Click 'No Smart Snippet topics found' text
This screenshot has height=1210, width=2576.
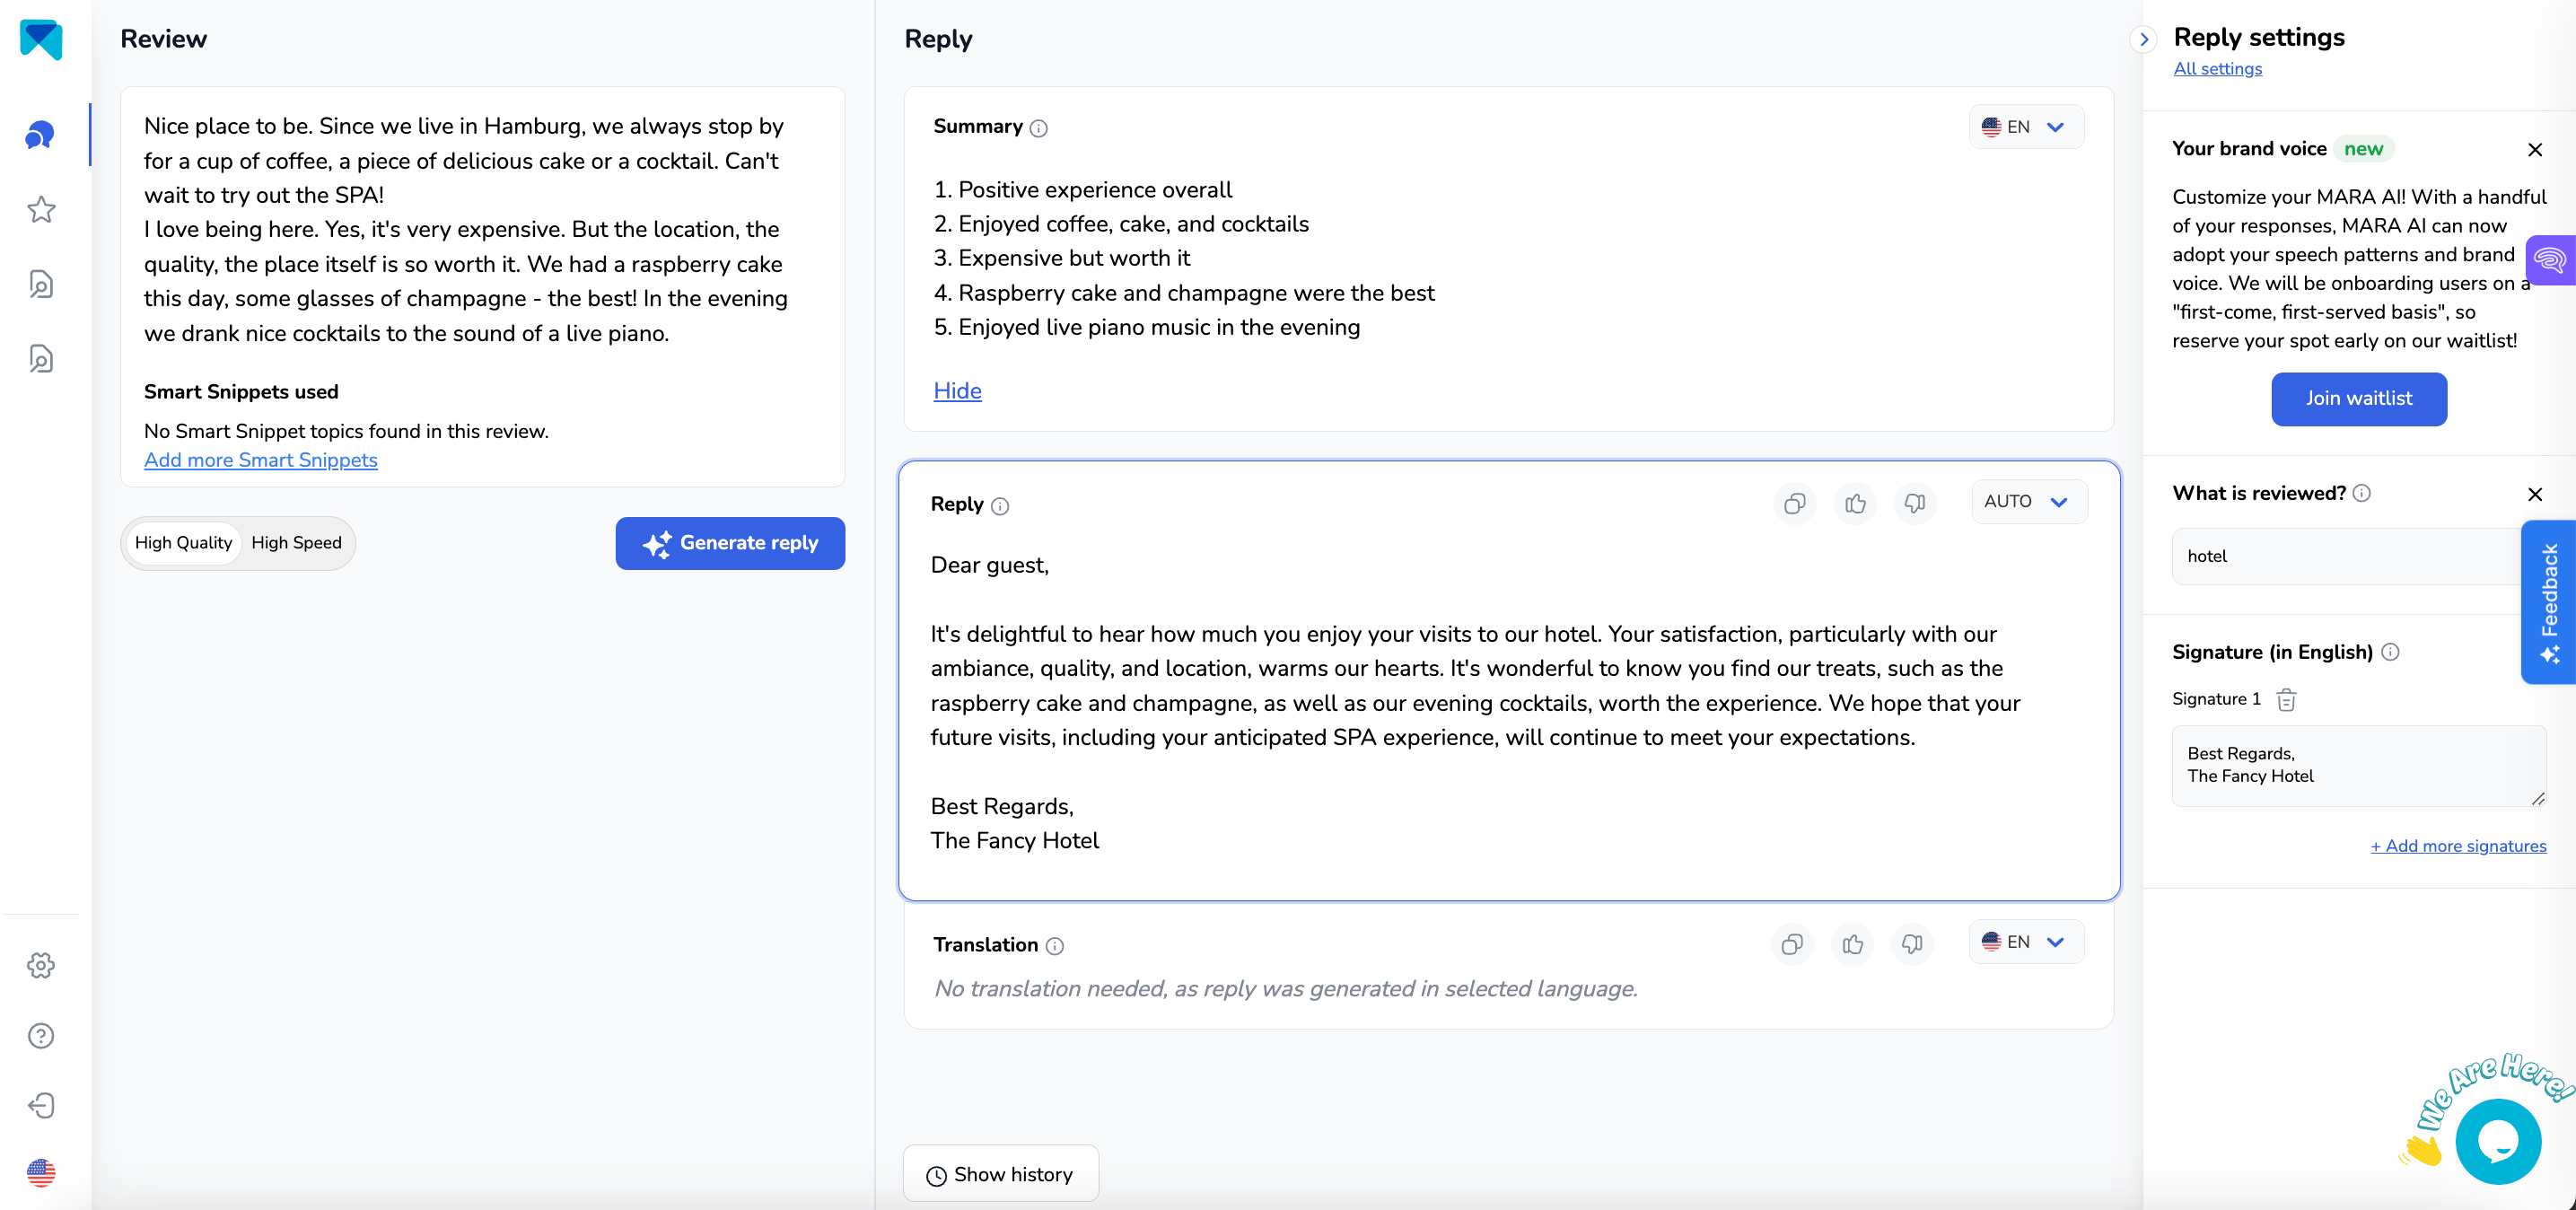(346, 431)
